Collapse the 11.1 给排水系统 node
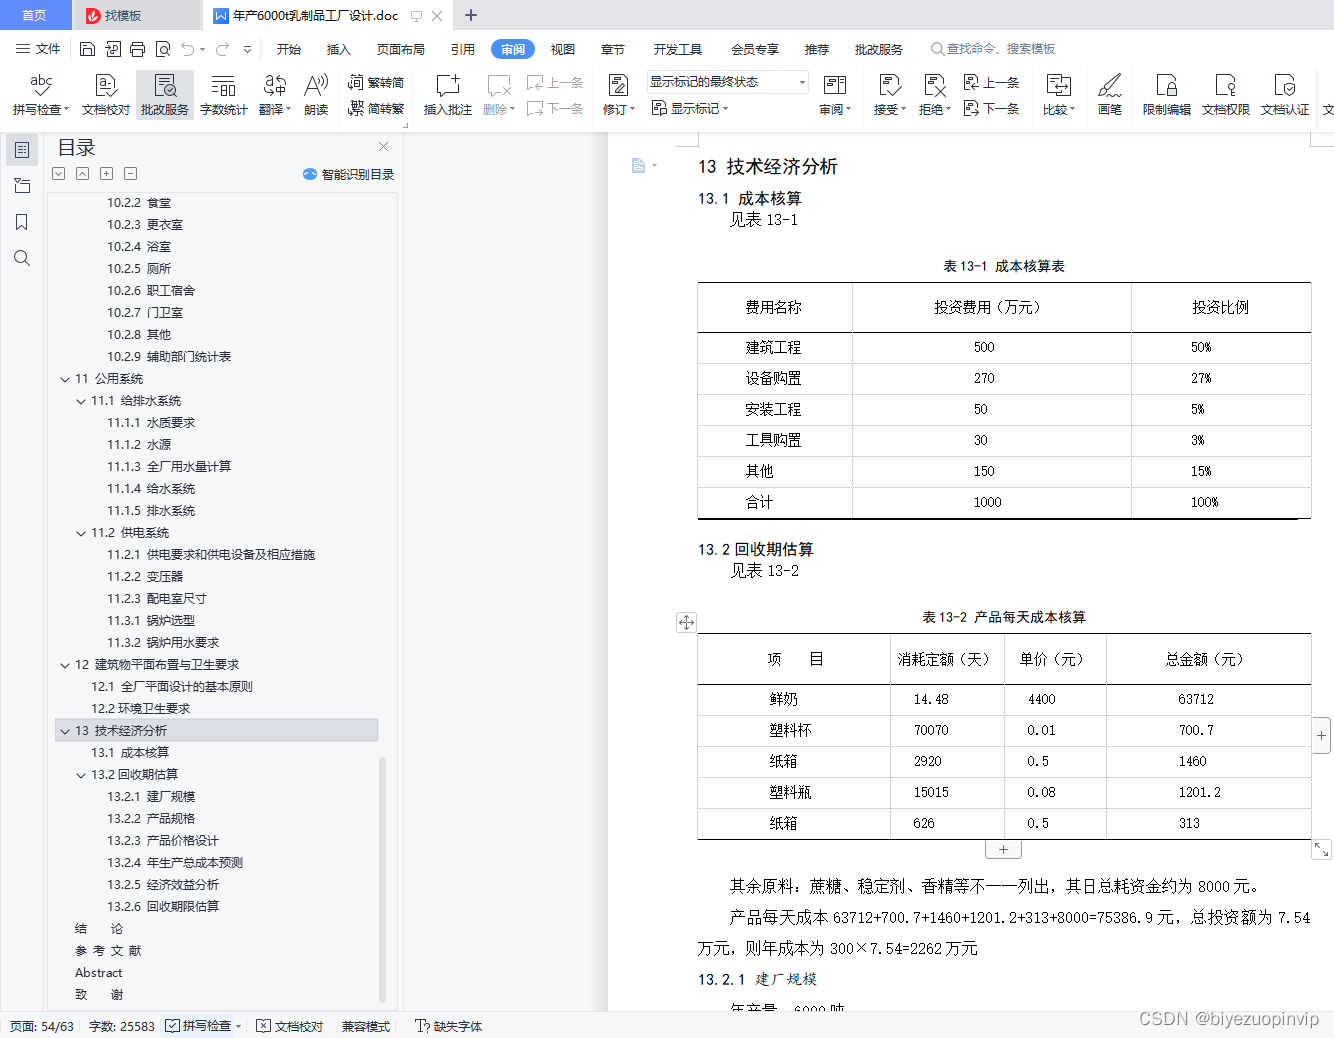The width and height of the screenshot is (1334, 1038). coord(81,401)
